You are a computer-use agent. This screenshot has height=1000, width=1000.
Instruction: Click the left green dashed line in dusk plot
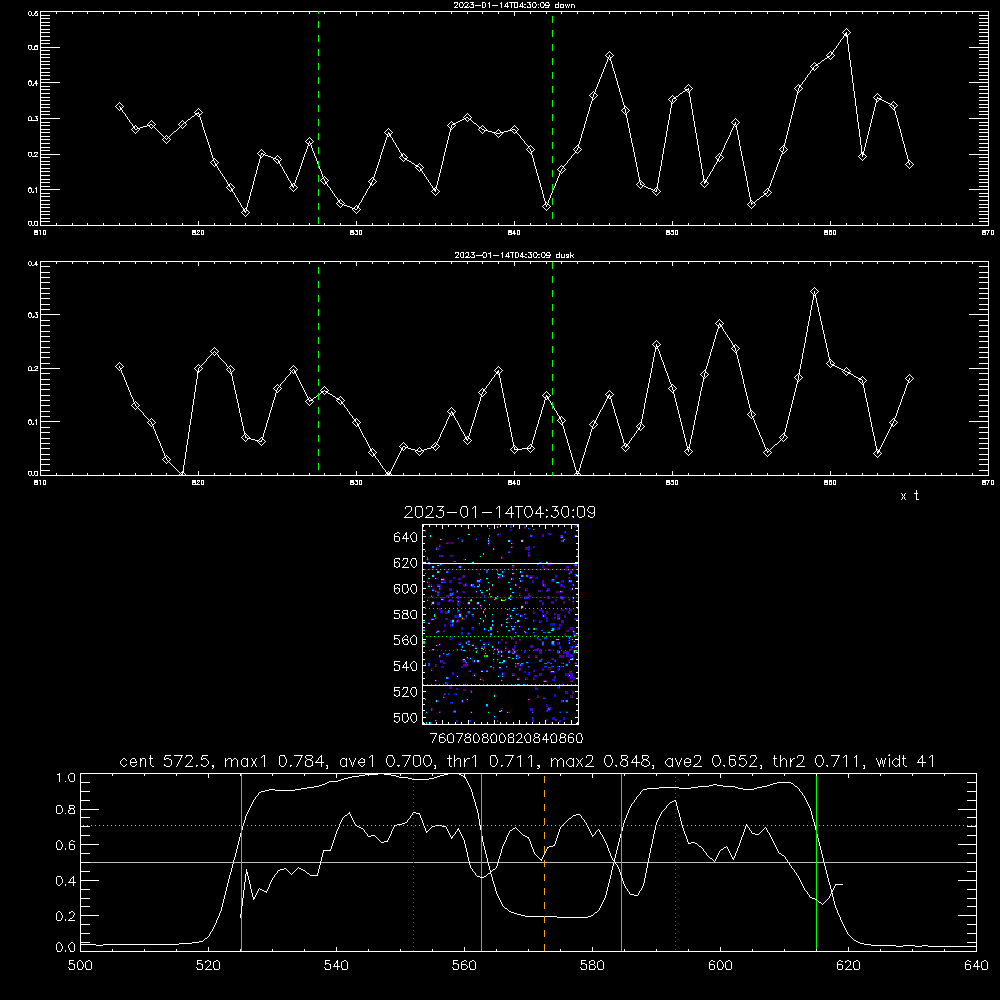(318, 368)
